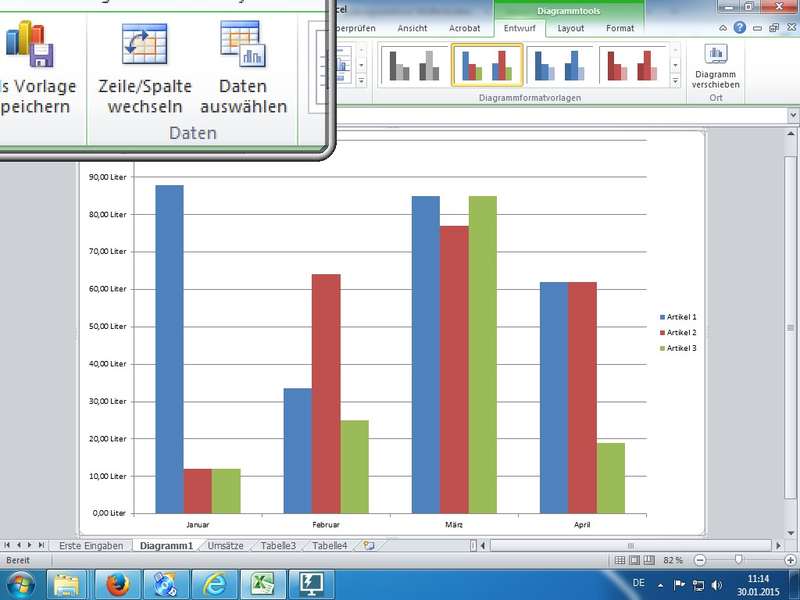Switch to Normal view in status bar
This screenshot has height=600, width=800.
(620, 560)
